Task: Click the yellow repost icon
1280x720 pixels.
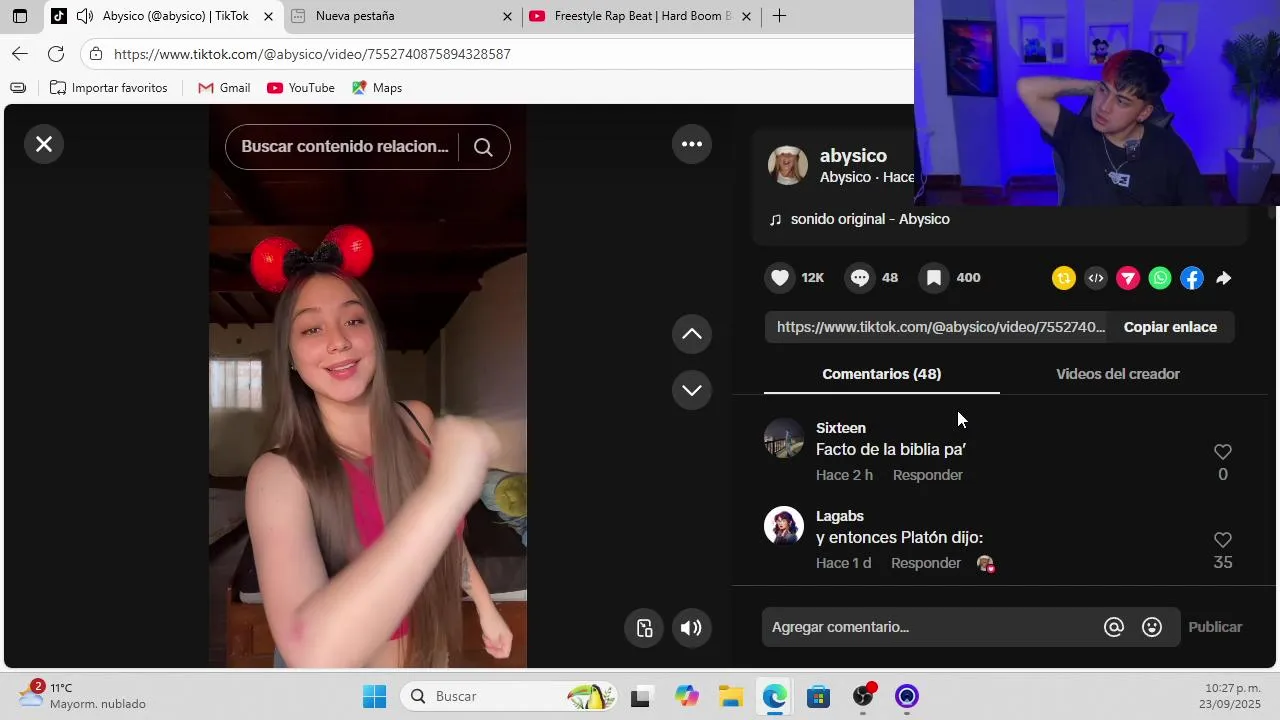Action: click(1064, 279)
